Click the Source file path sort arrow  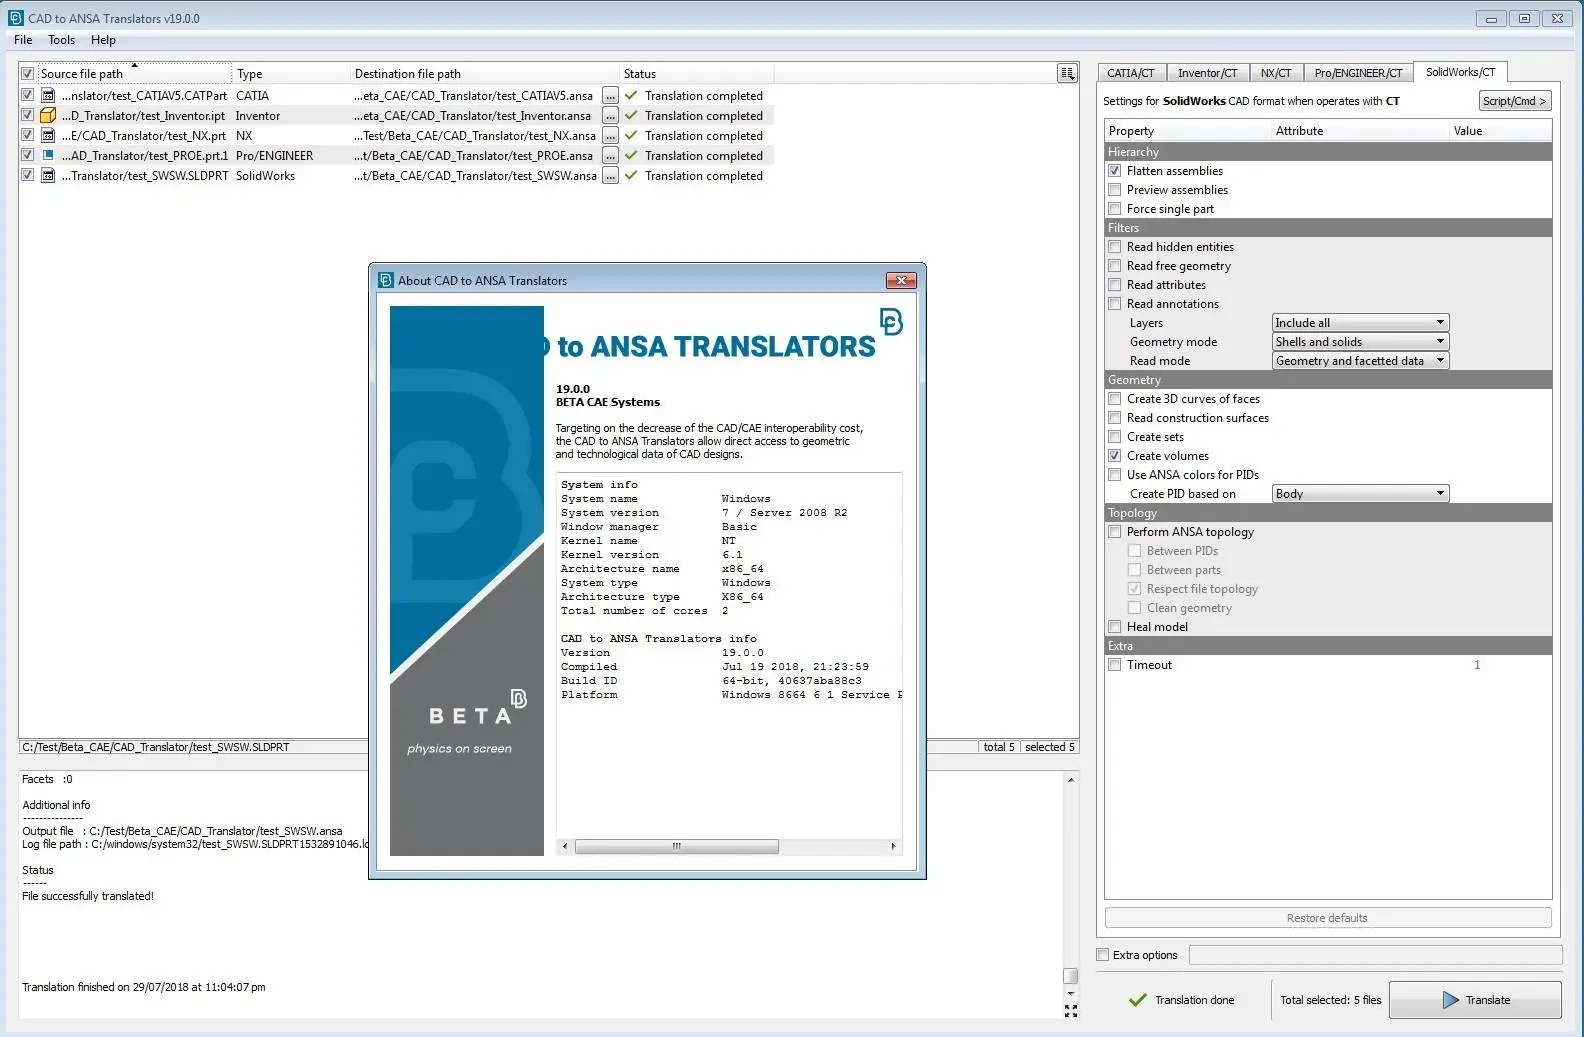click(x=134, y=65)
